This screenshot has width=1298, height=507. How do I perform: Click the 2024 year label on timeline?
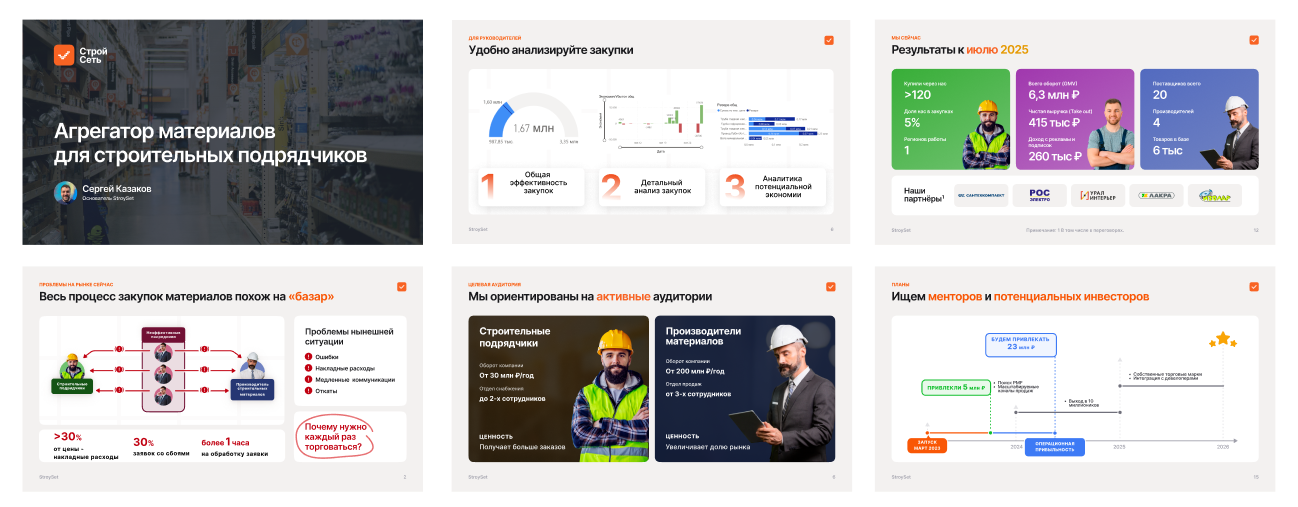point(1016,447)
